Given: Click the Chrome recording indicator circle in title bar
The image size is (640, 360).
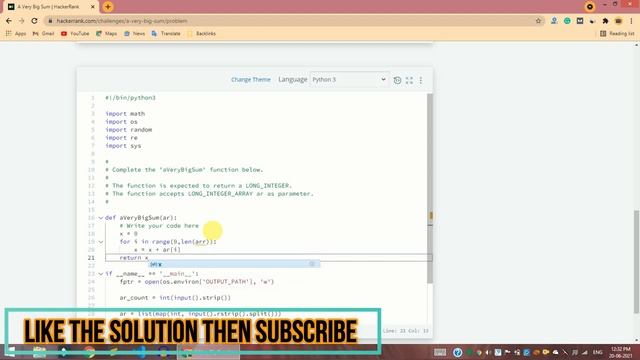Looking at the screenshot, I should [x=589, y=7].
